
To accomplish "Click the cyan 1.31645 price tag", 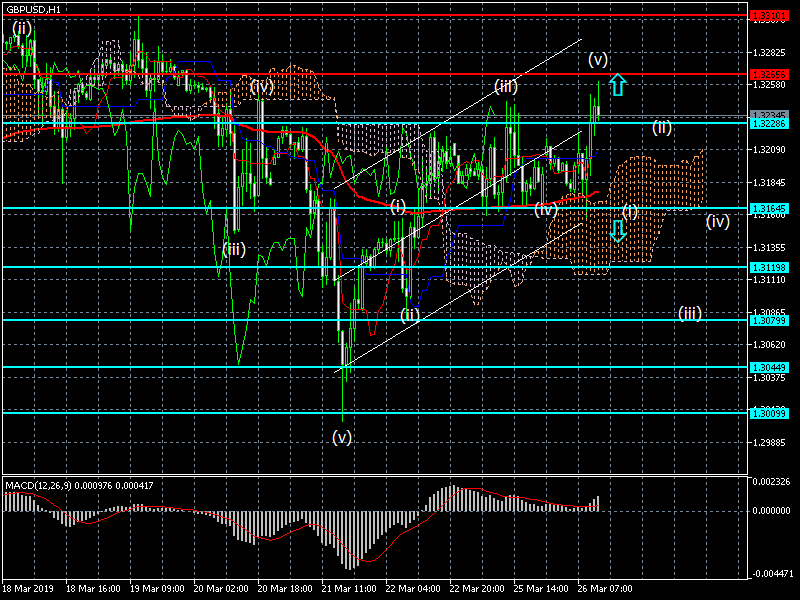I will pos(770,208).
